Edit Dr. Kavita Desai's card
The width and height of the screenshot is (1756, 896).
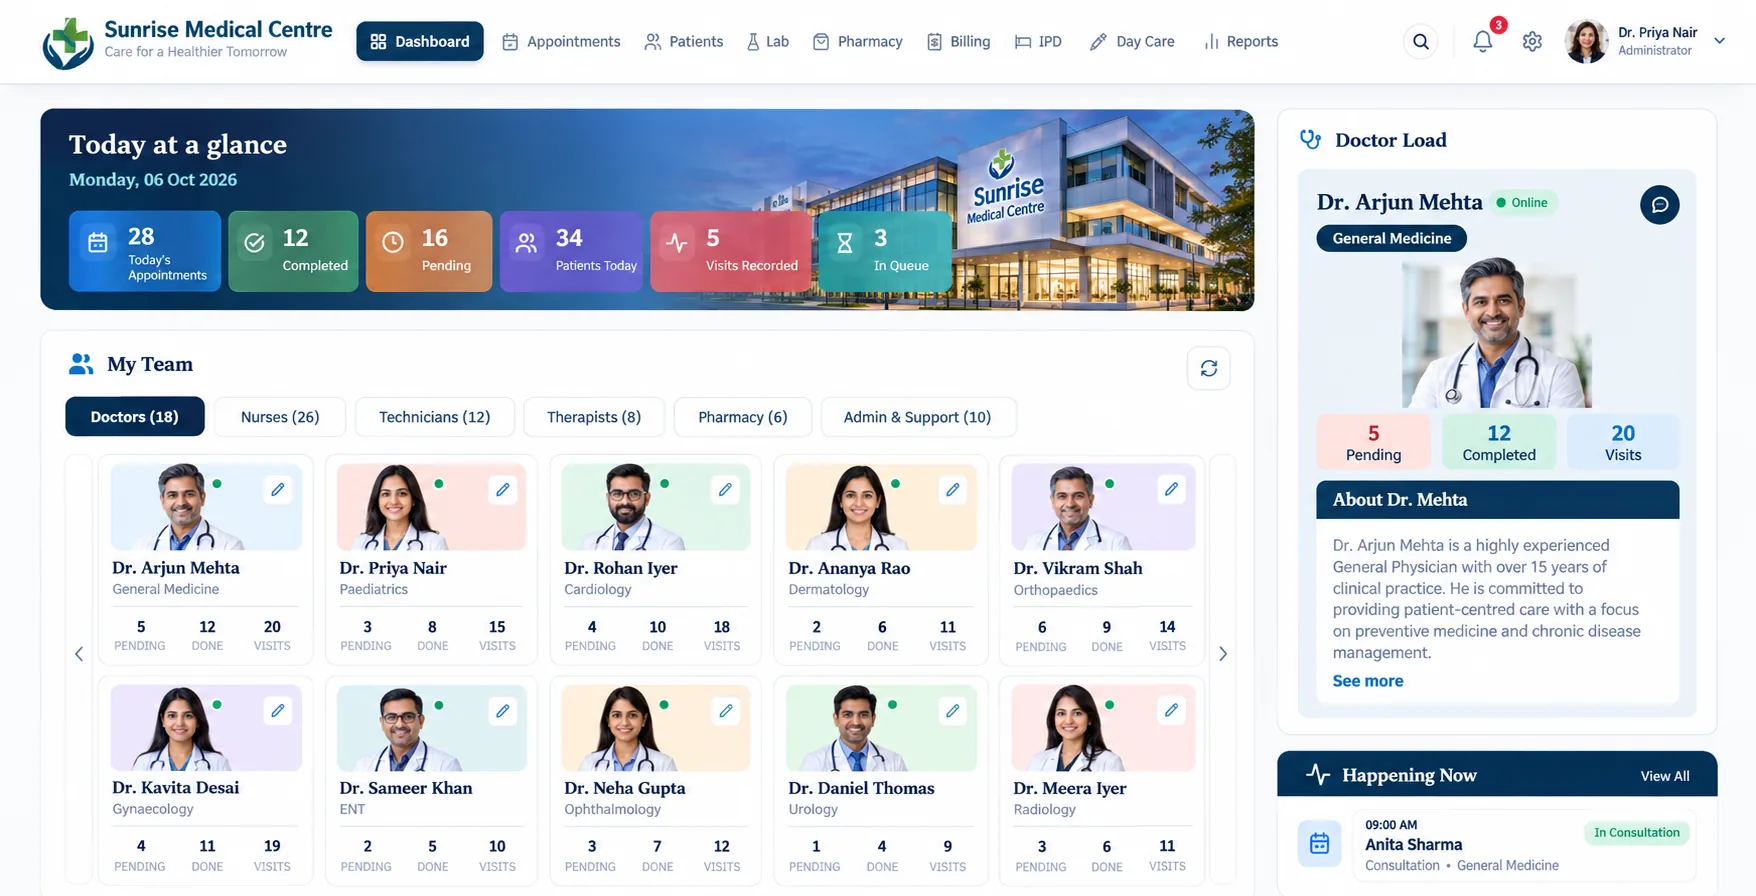[x=278, y=710]
